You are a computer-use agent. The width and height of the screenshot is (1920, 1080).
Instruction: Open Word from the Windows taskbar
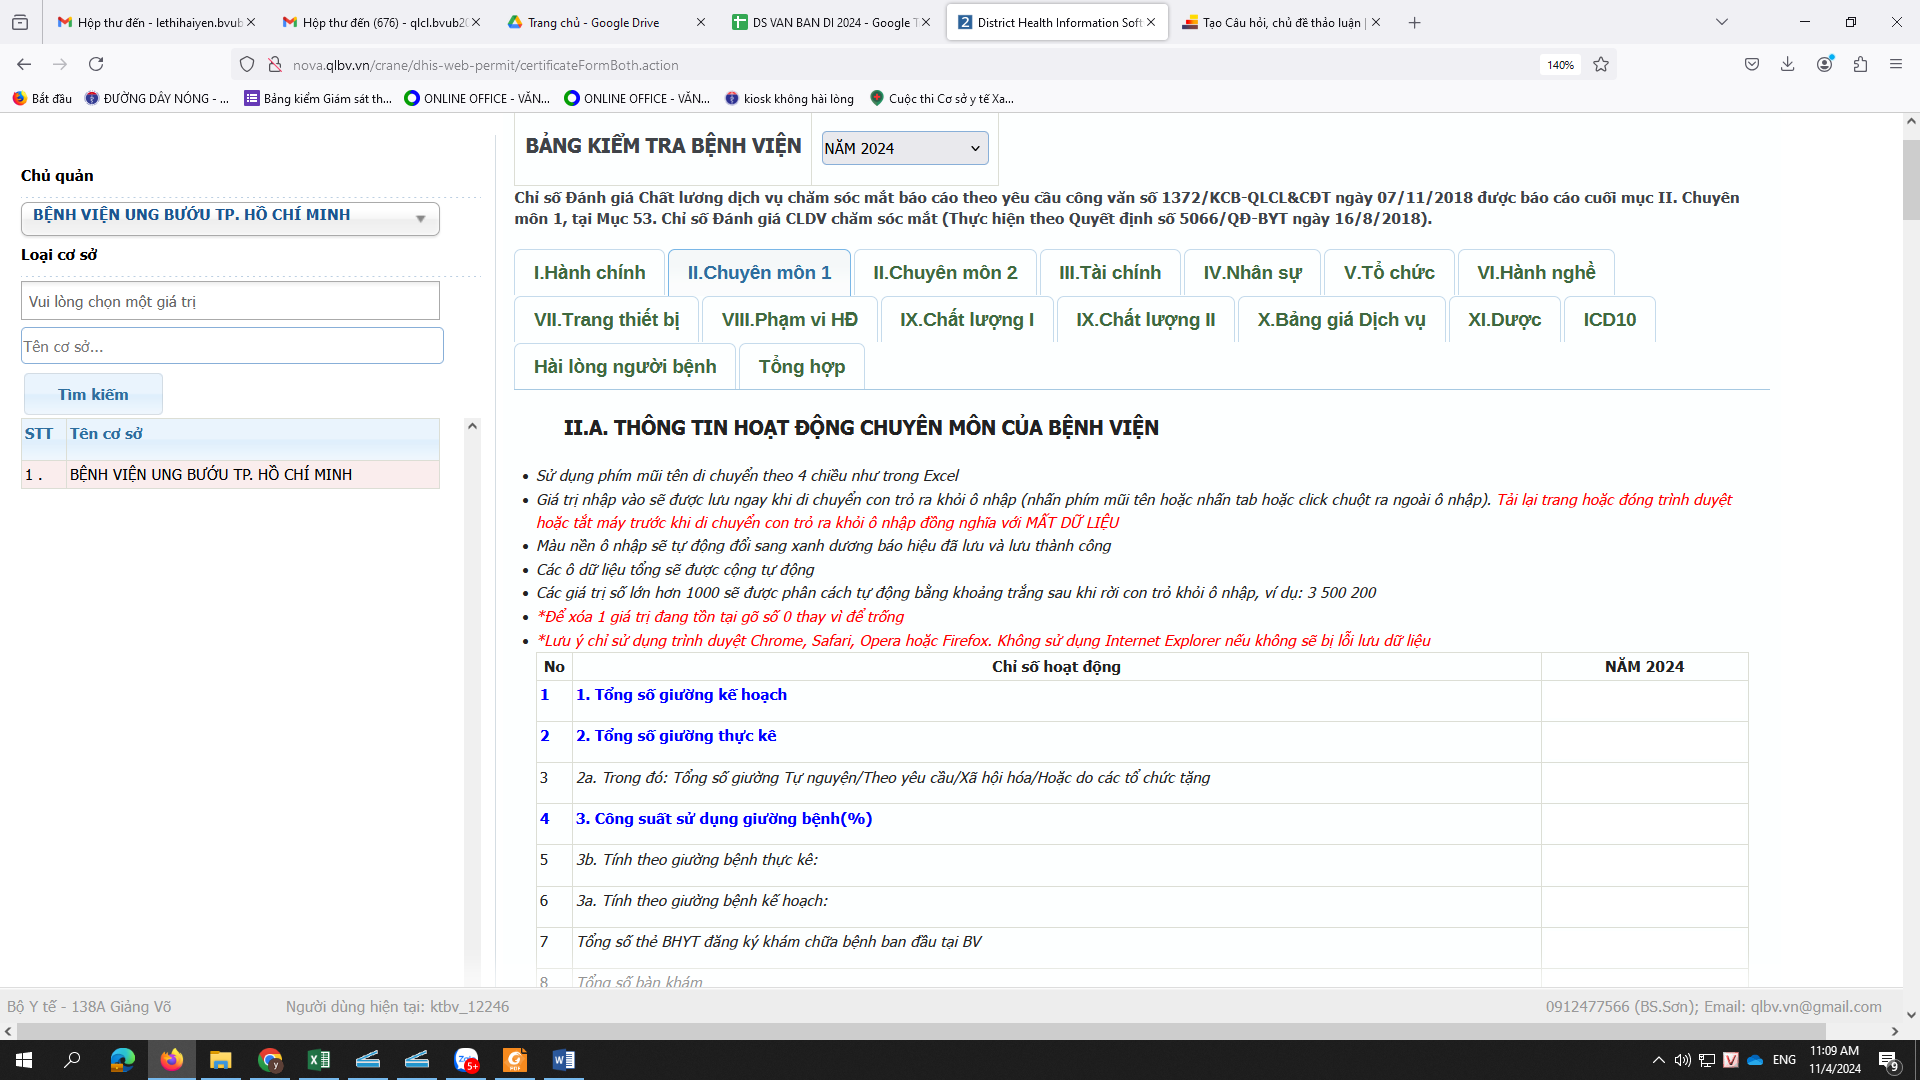(x=563, y=1060)
